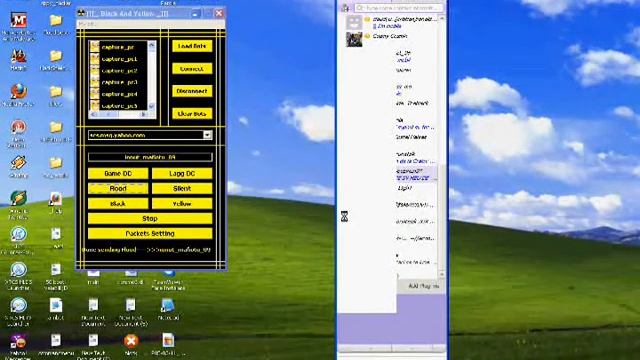Click the Black button
The image size is (640, 360).
[x=118, y=204]
